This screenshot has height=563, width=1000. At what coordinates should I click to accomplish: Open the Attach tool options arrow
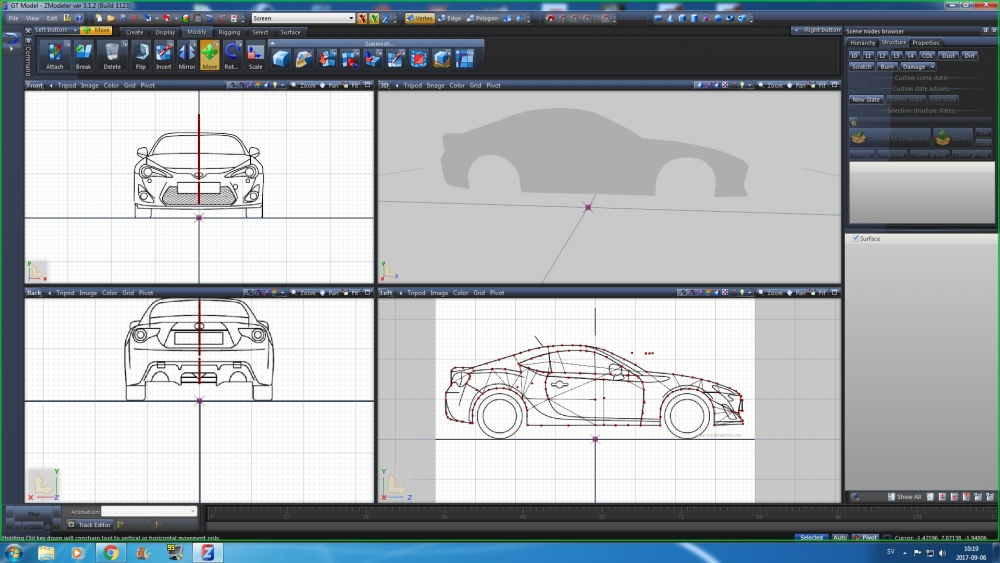(x=66, y=43)
